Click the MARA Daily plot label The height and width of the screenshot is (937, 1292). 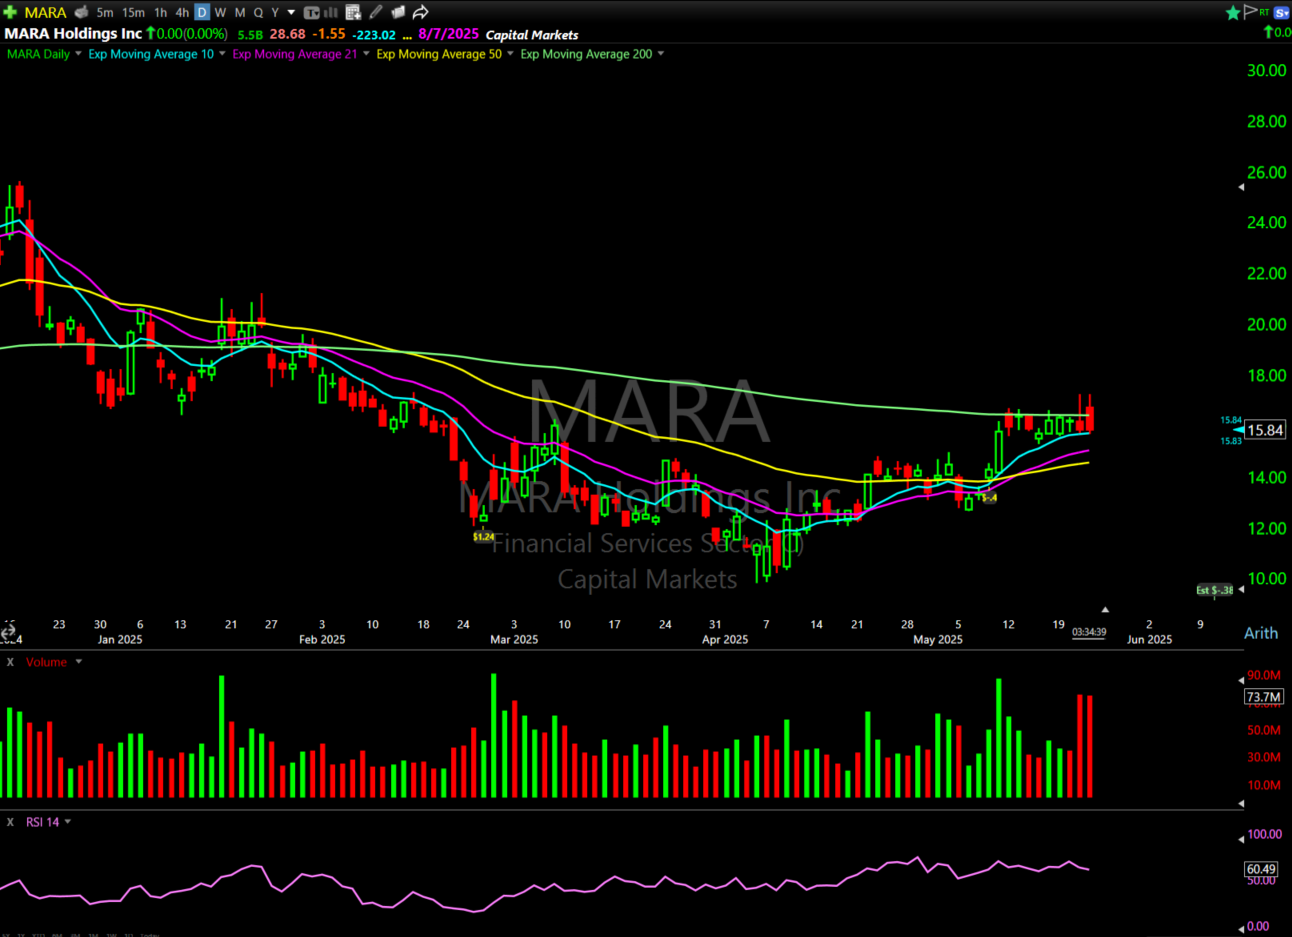click(x=38, y=54)
